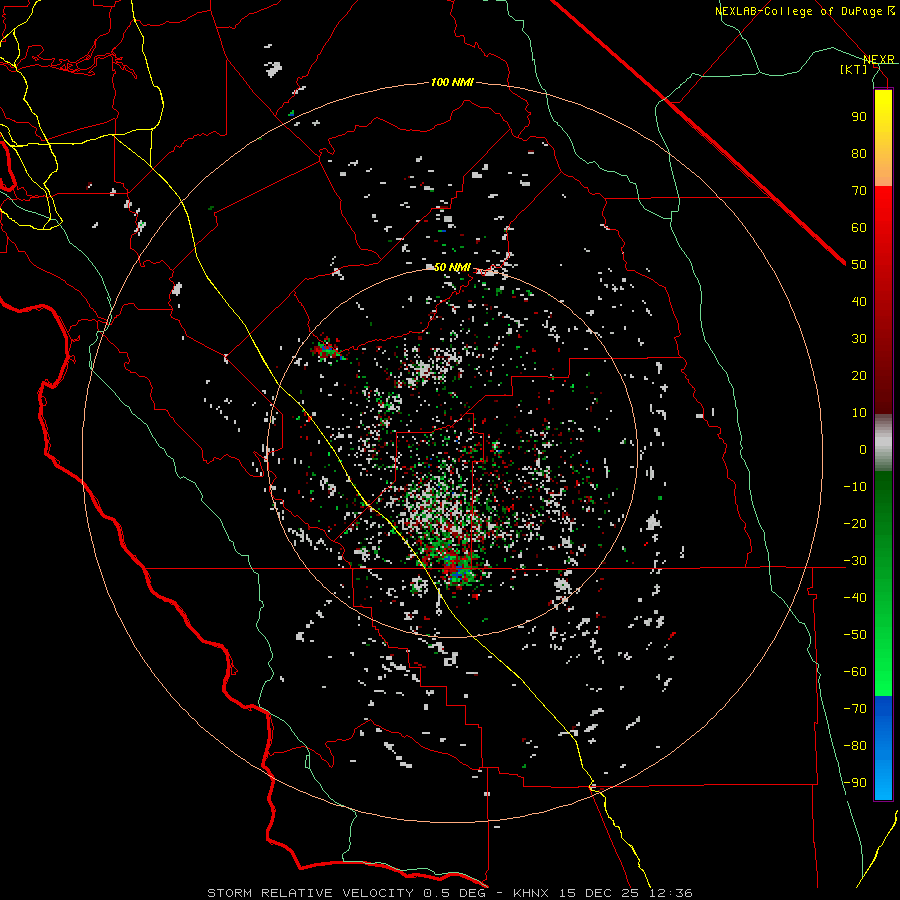Select the -10 knot scale label
The image size is (900, 900).
coord(855,487)
